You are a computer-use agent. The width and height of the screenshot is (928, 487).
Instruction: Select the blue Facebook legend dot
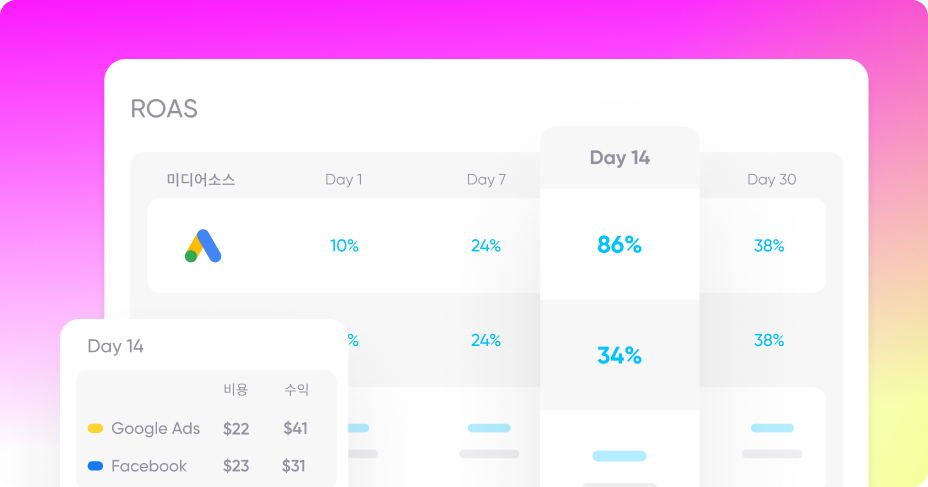click(95, 466)
